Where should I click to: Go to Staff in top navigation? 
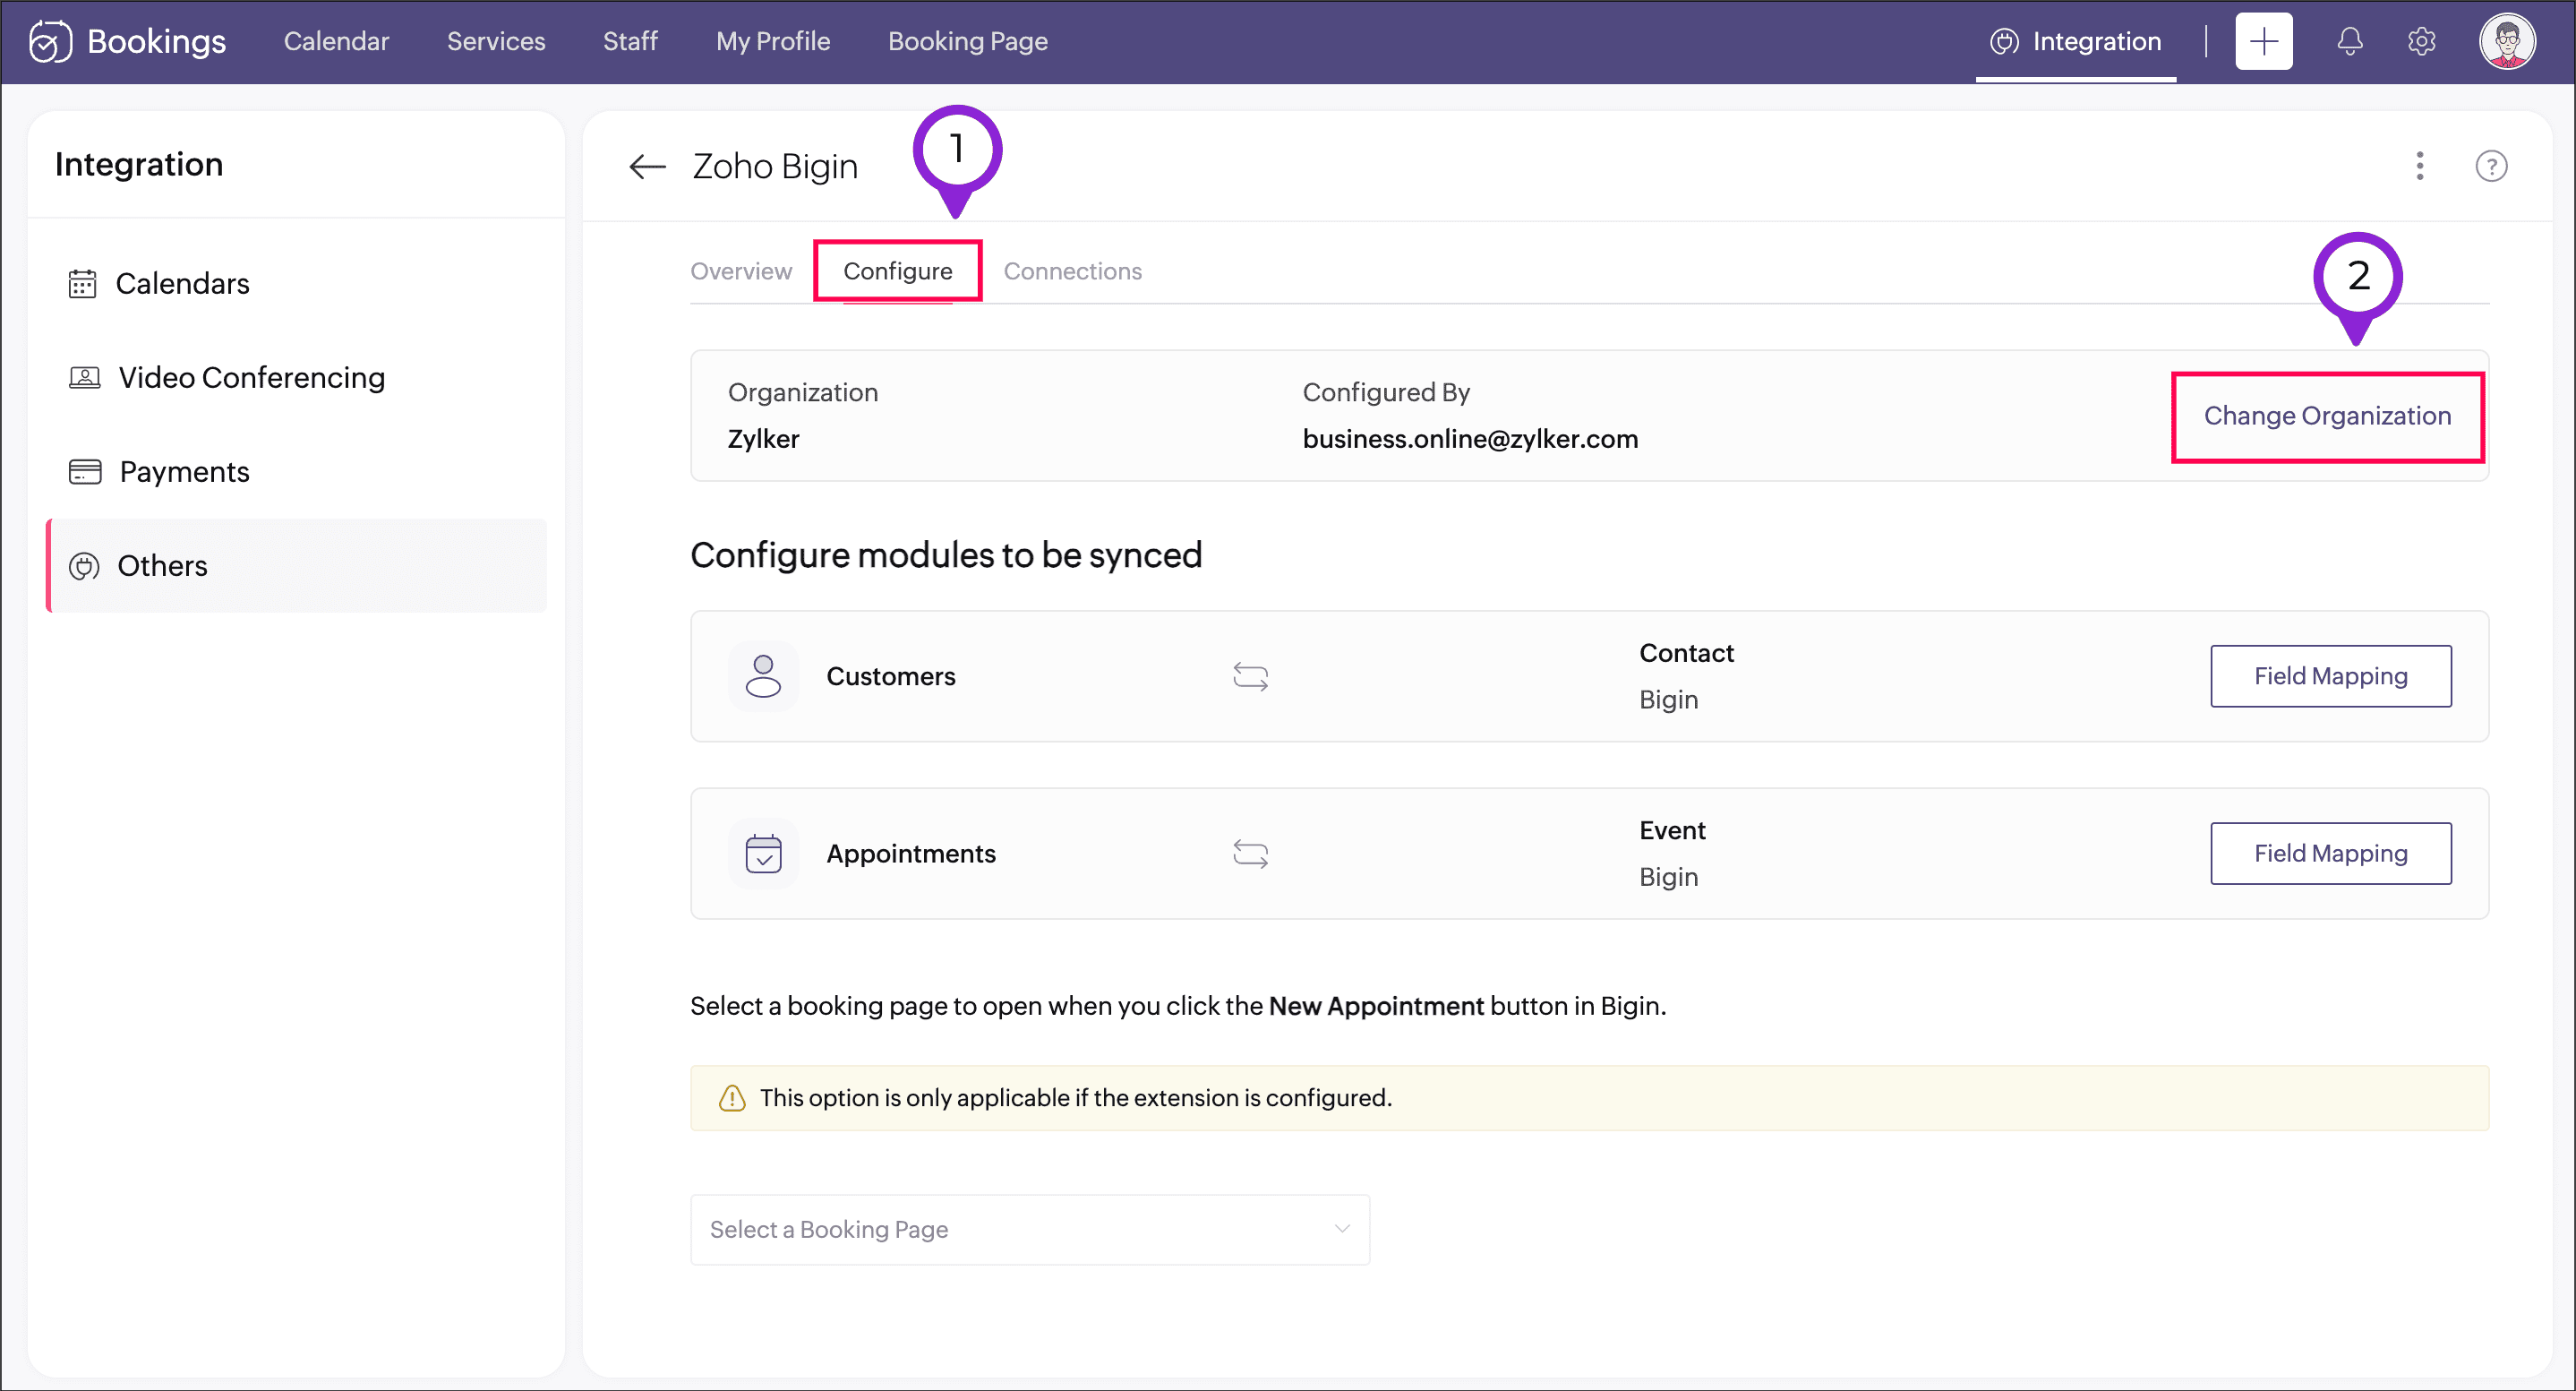(x=630, y=42)
